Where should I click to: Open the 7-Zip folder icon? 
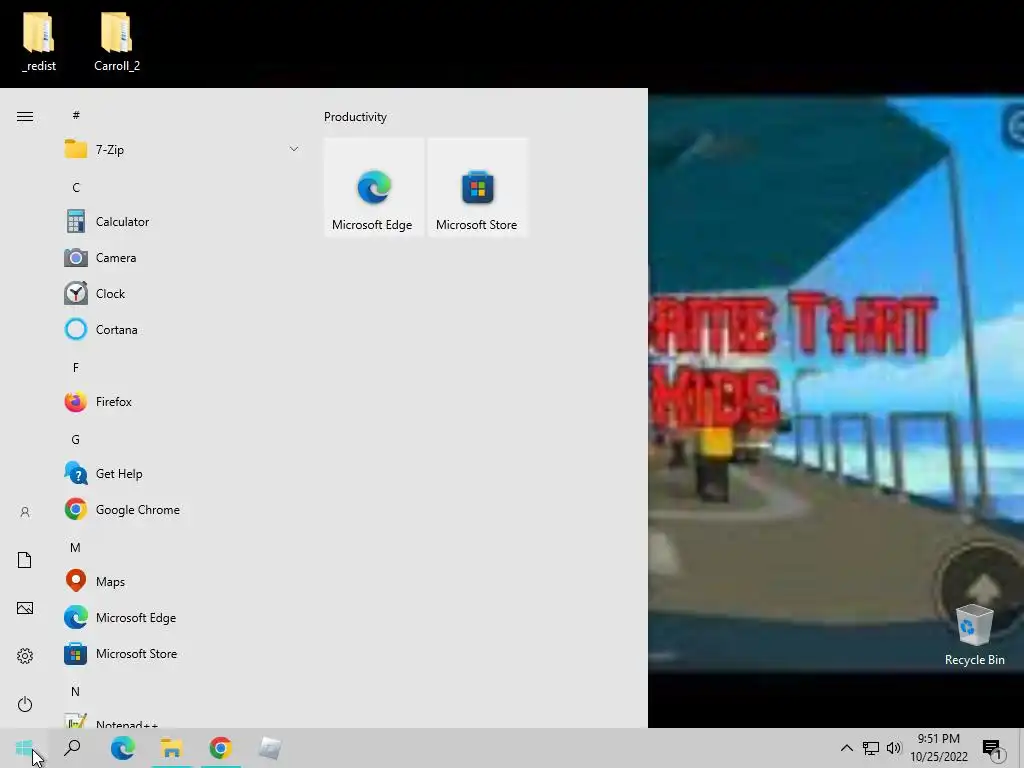[x=76, y=149]
